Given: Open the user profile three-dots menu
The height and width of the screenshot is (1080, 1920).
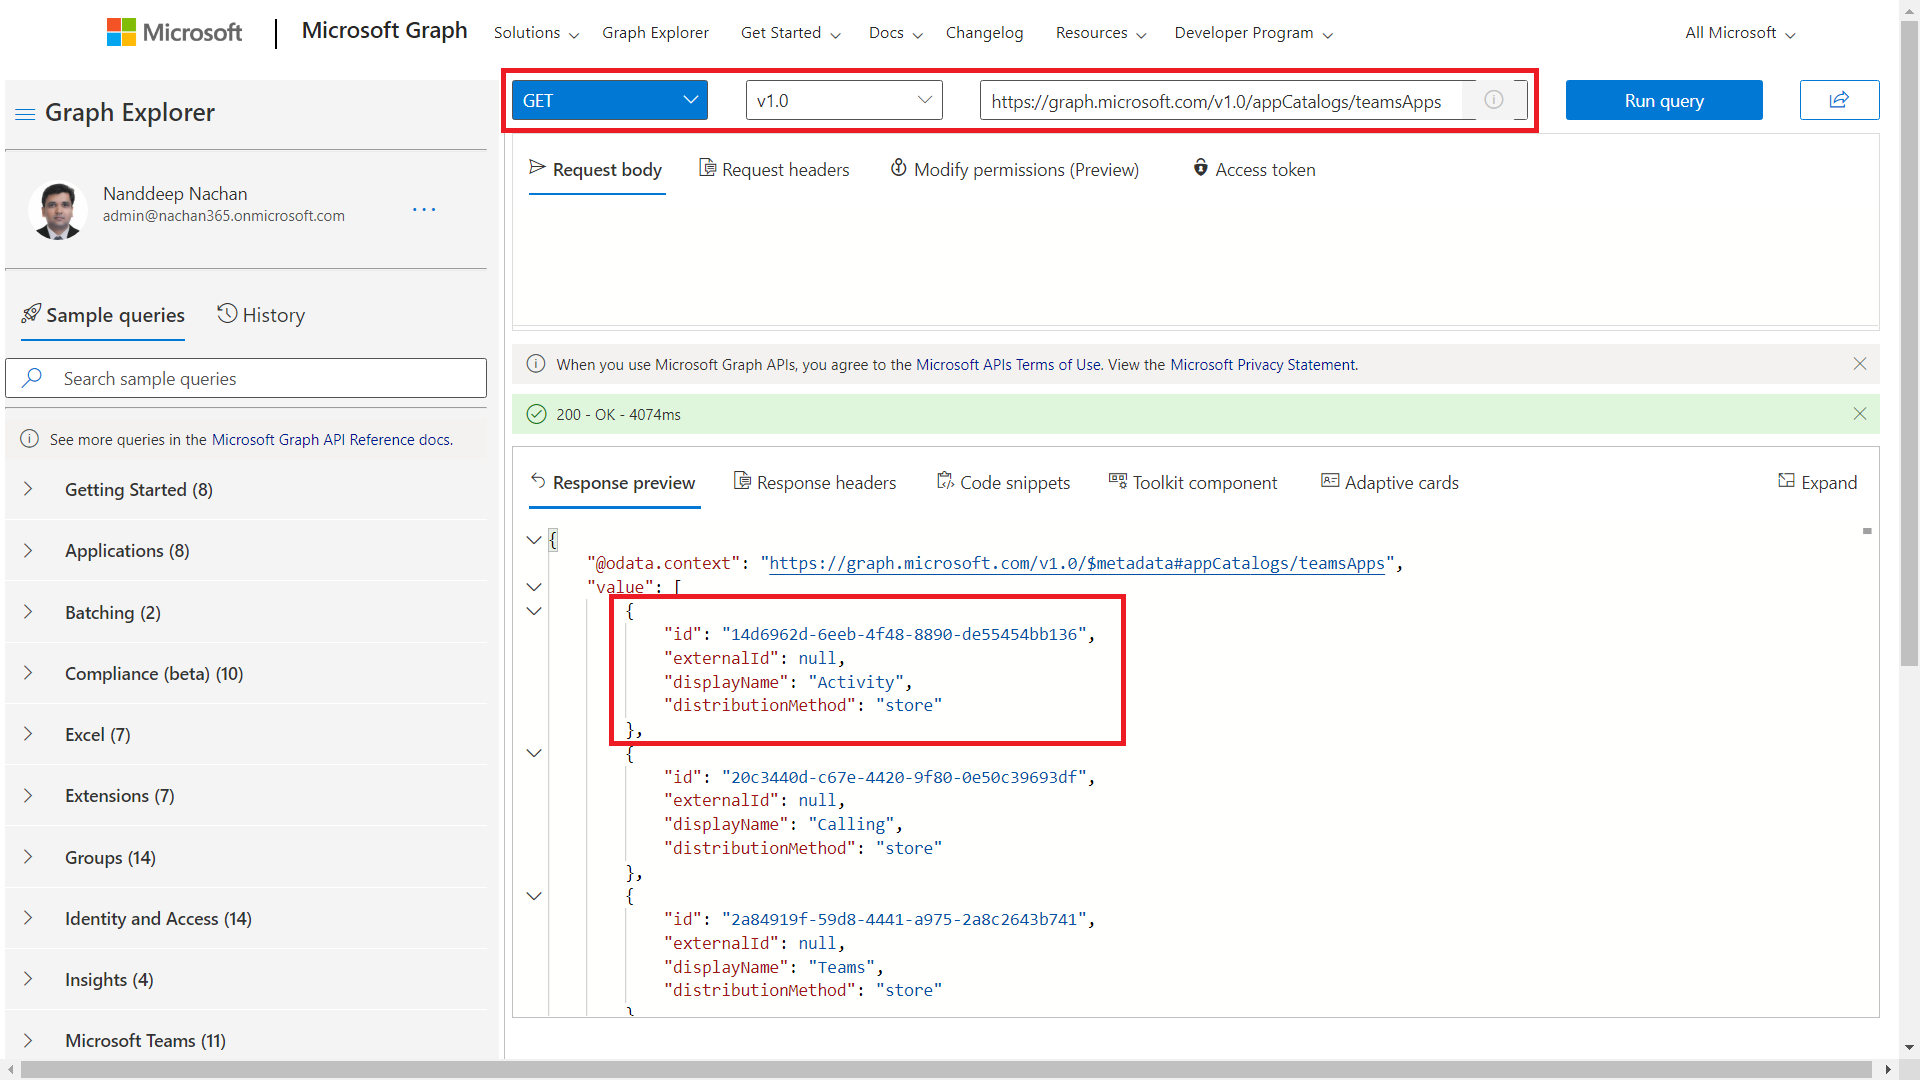Looking at the screenshot, I should pos(424,209).
